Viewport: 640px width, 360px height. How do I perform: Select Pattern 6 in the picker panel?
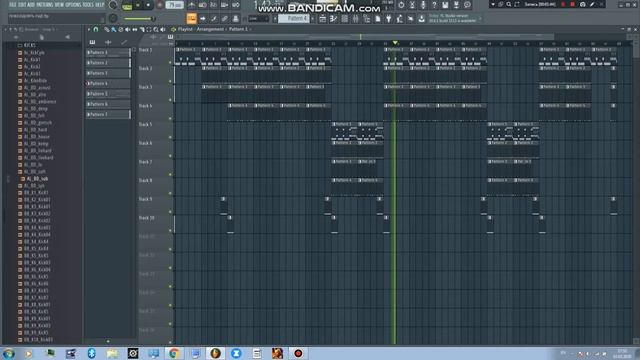108,104
